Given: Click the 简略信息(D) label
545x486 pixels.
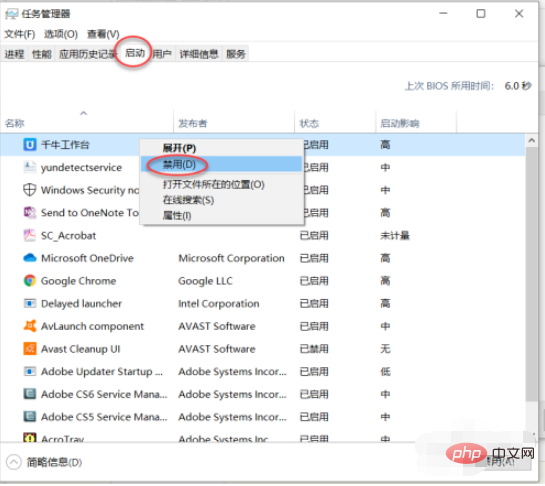Looking at the screenshot, I should 55,462.
